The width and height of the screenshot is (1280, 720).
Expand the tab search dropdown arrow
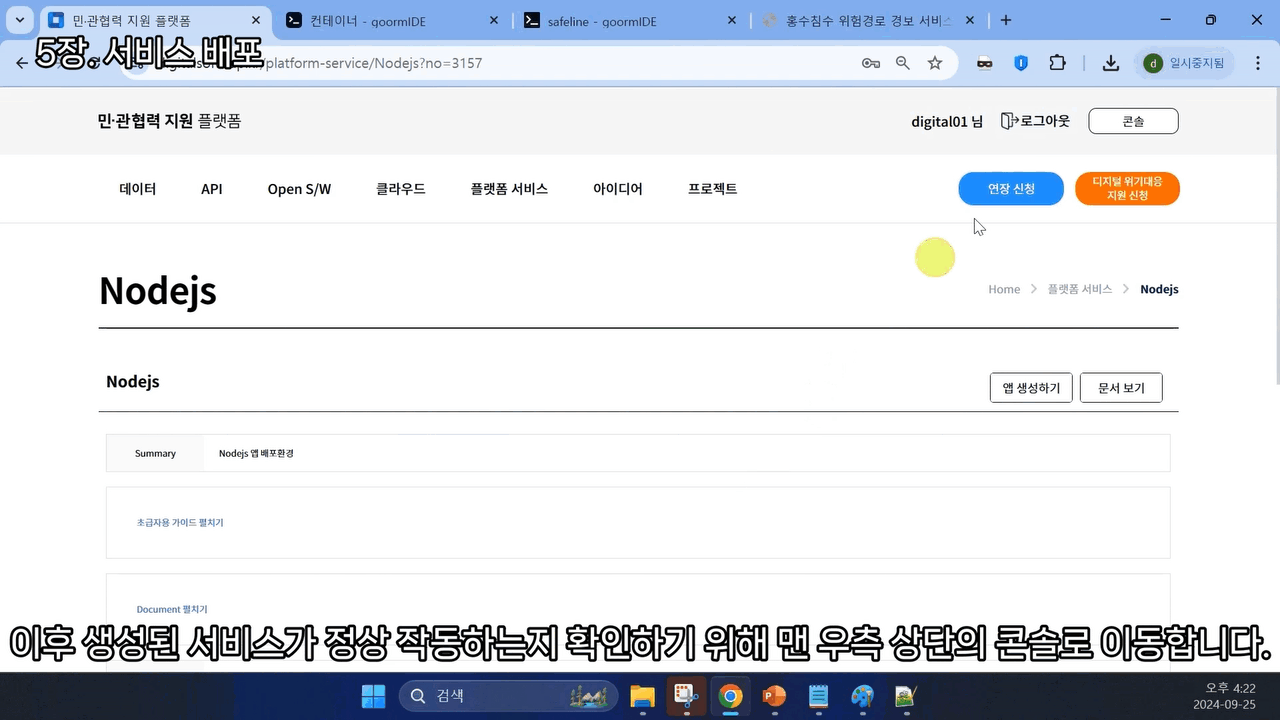click(19, 20)
